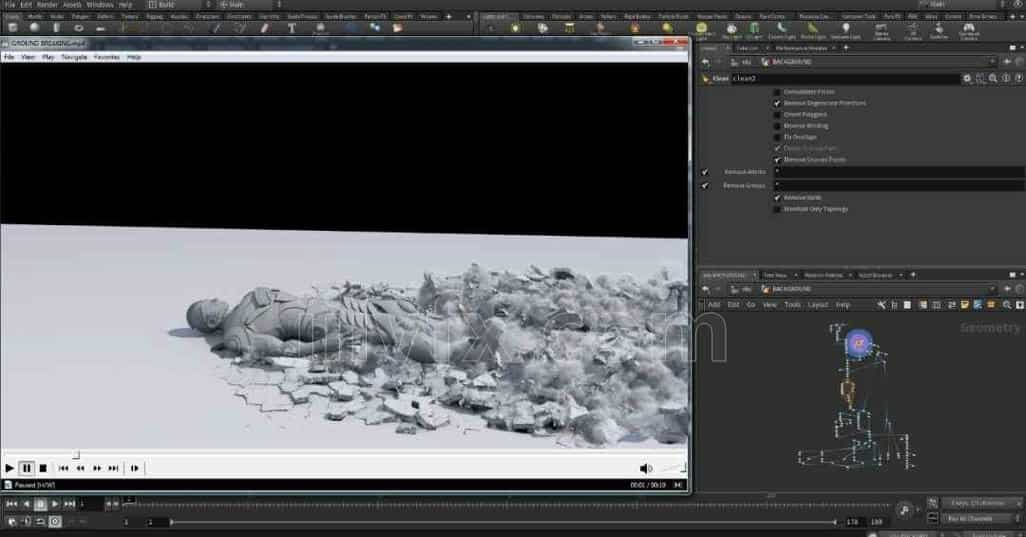Select the Torus tool in Create shelf
The width and height of the screenshot is (1026, 537).
point(79,28)
